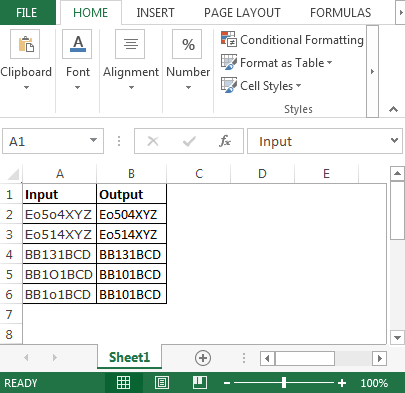Select cell B1 labeled Output
Image resolution: width=405 pixels, height=393 pixels.
tap(131, 194)
